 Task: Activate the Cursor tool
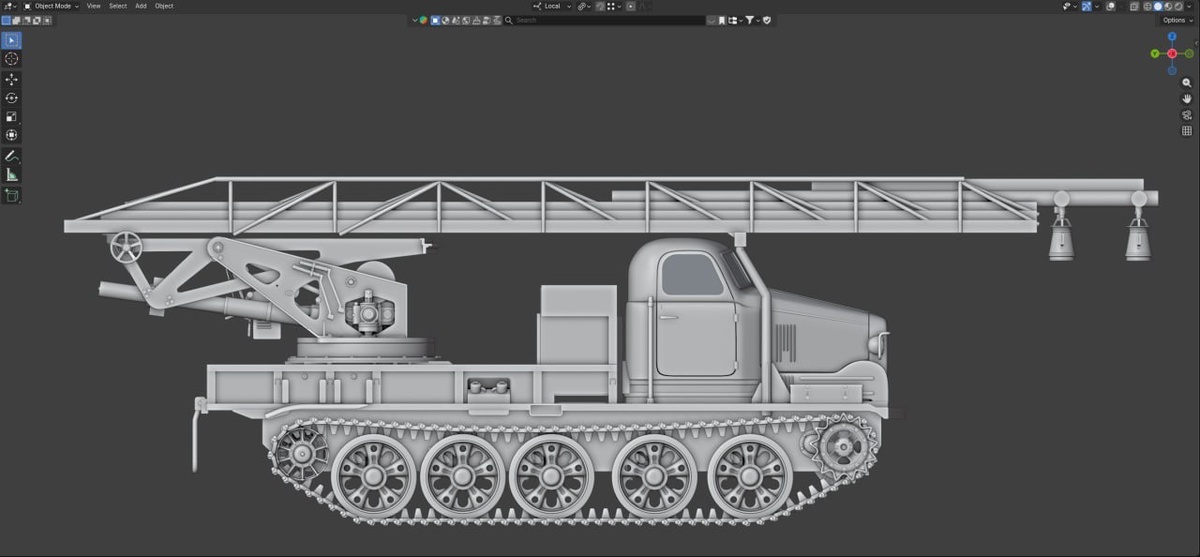pyautogui.click(x=11, y=59)
